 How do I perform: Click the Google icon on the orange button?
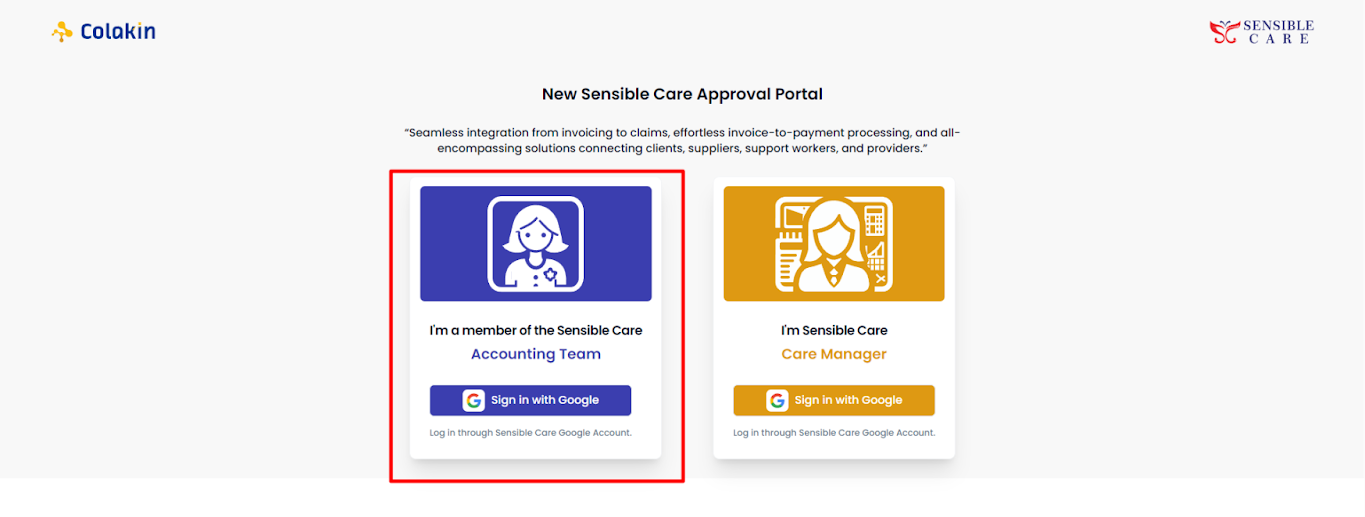pyautogui.click(x=777, y=401)
